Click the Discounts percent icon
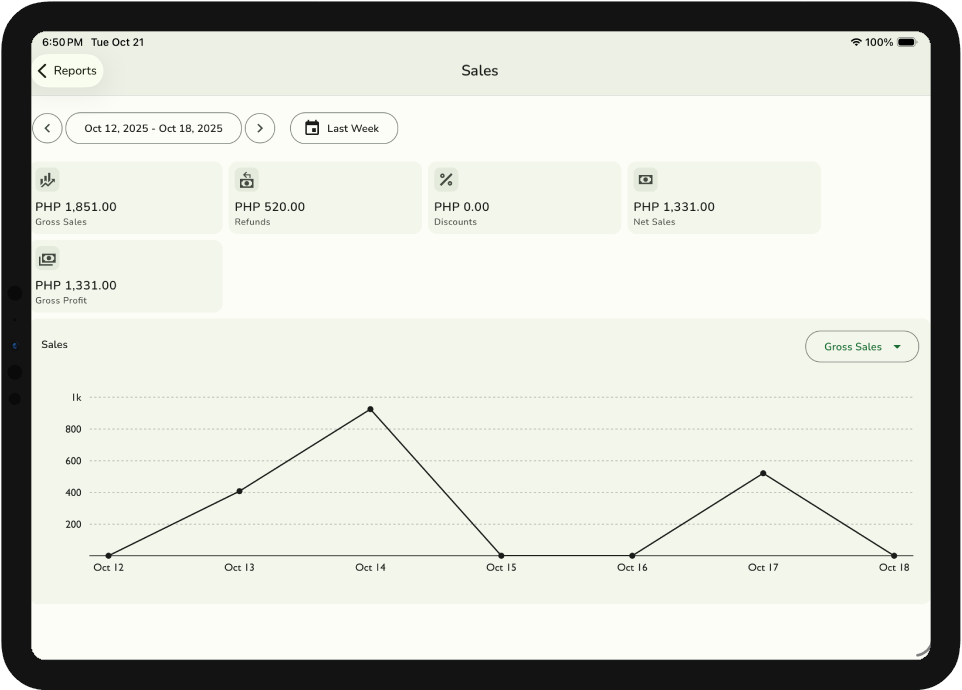 point(446,180)
